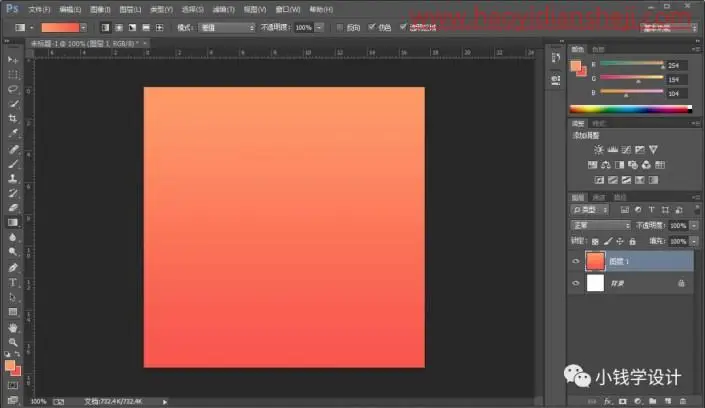Open tool preset picker arrow
The image size is (705, 408).
point(31,28)
